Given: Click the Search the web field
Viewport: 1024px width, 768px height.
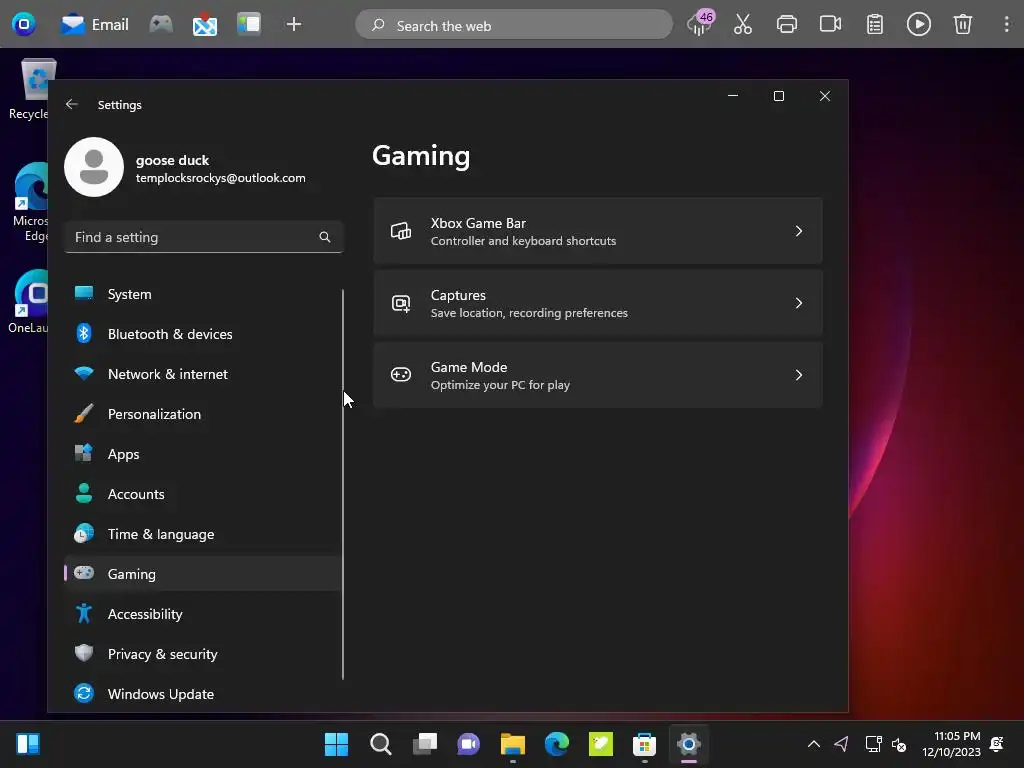Looking at the screenshot, I should coord(514,25).
